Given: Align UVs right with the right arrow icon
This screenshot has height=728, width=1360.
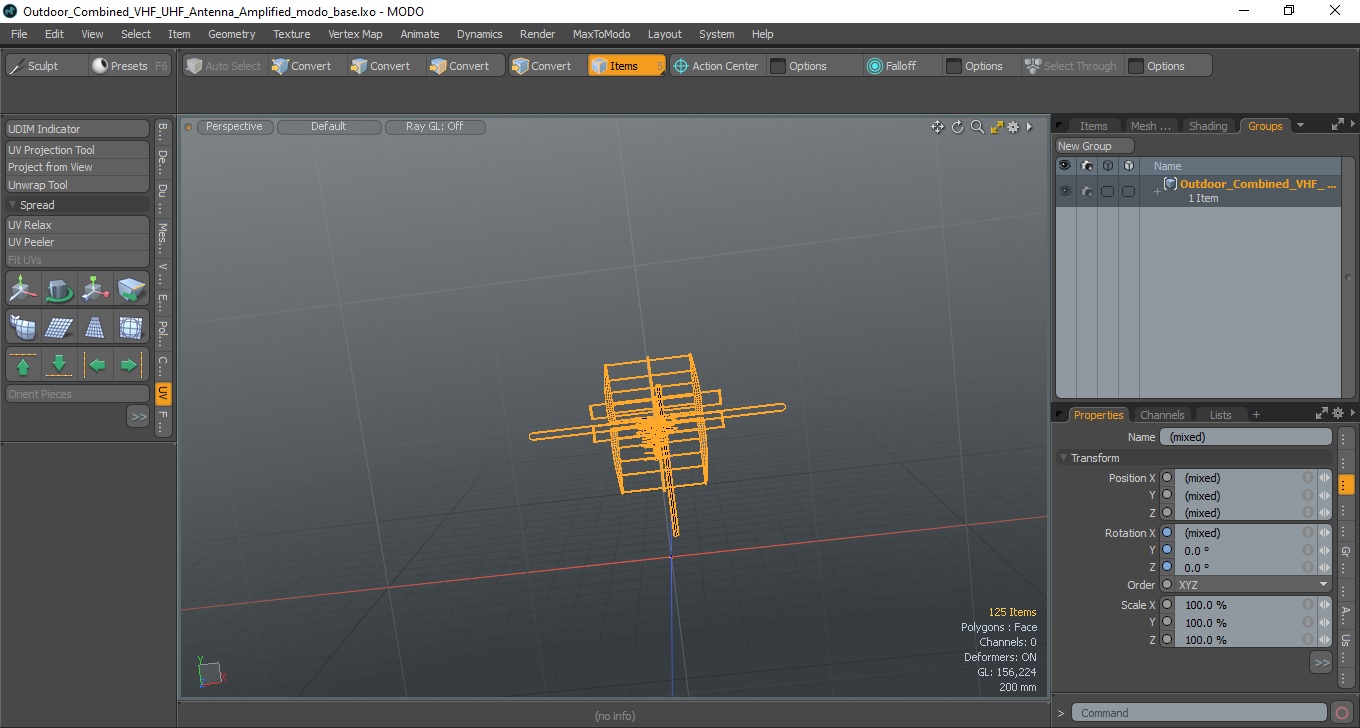Looking at the screenshot, I should pos(131,365).
